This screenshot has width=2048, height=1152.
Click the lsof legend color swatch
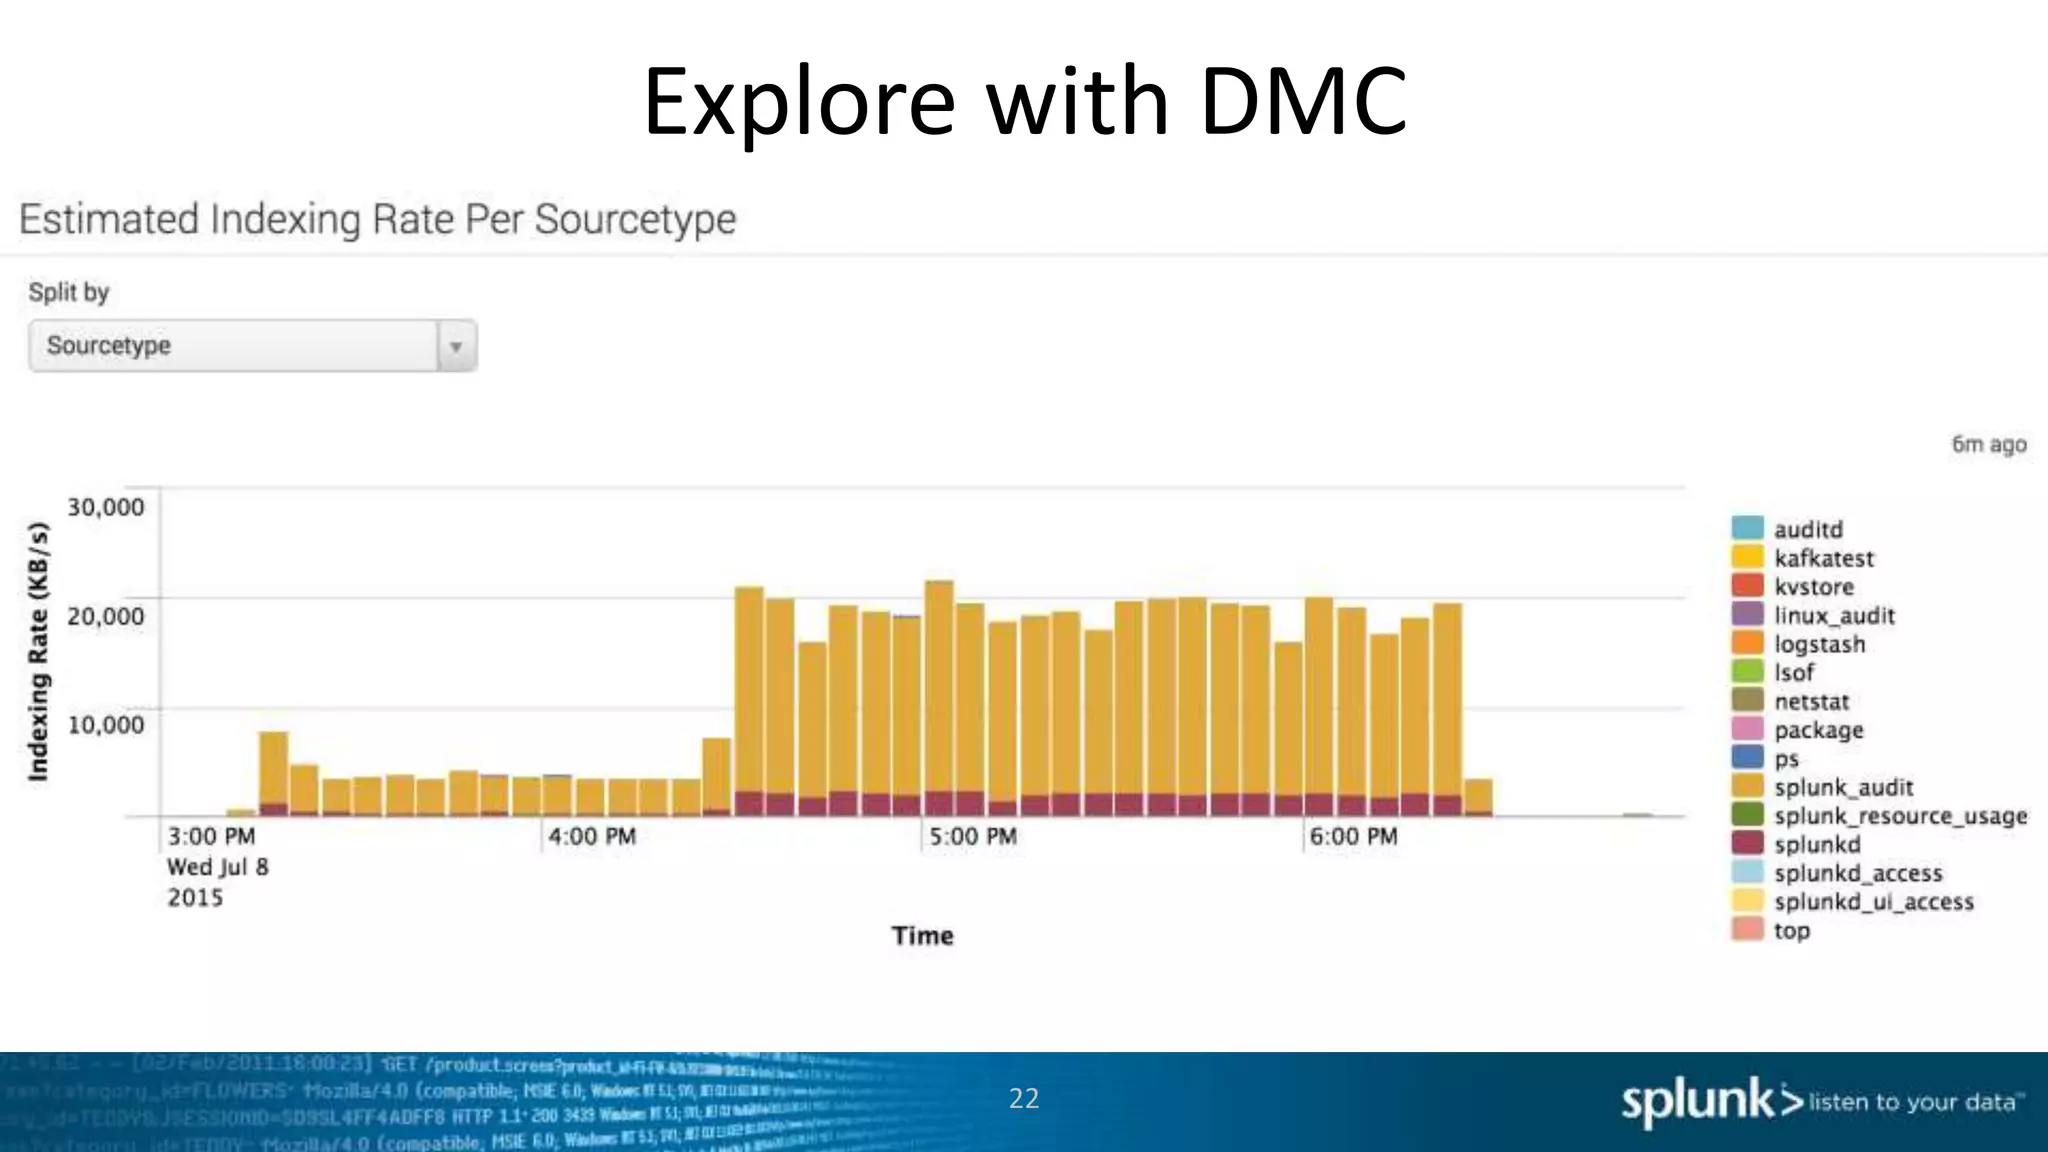point(1747,671)
